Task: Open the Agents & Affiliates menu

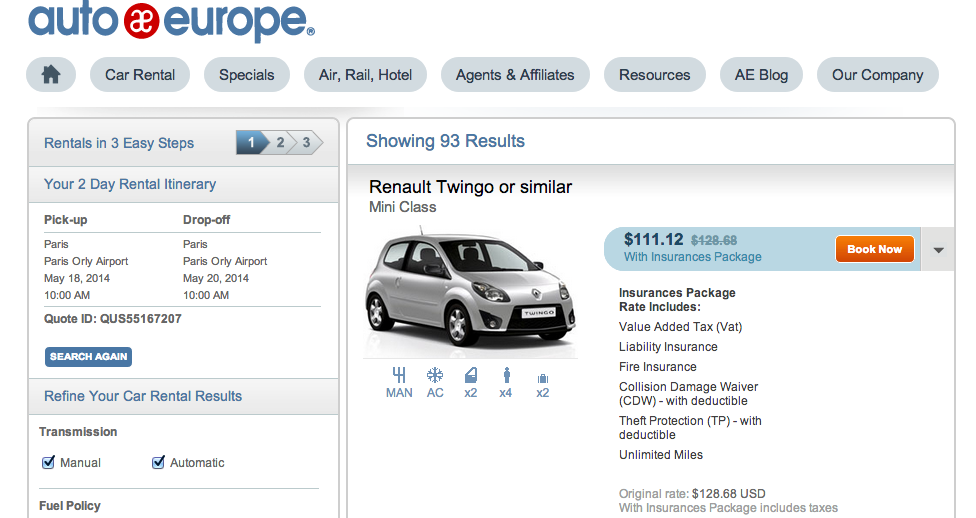Action: click(515, 75)
